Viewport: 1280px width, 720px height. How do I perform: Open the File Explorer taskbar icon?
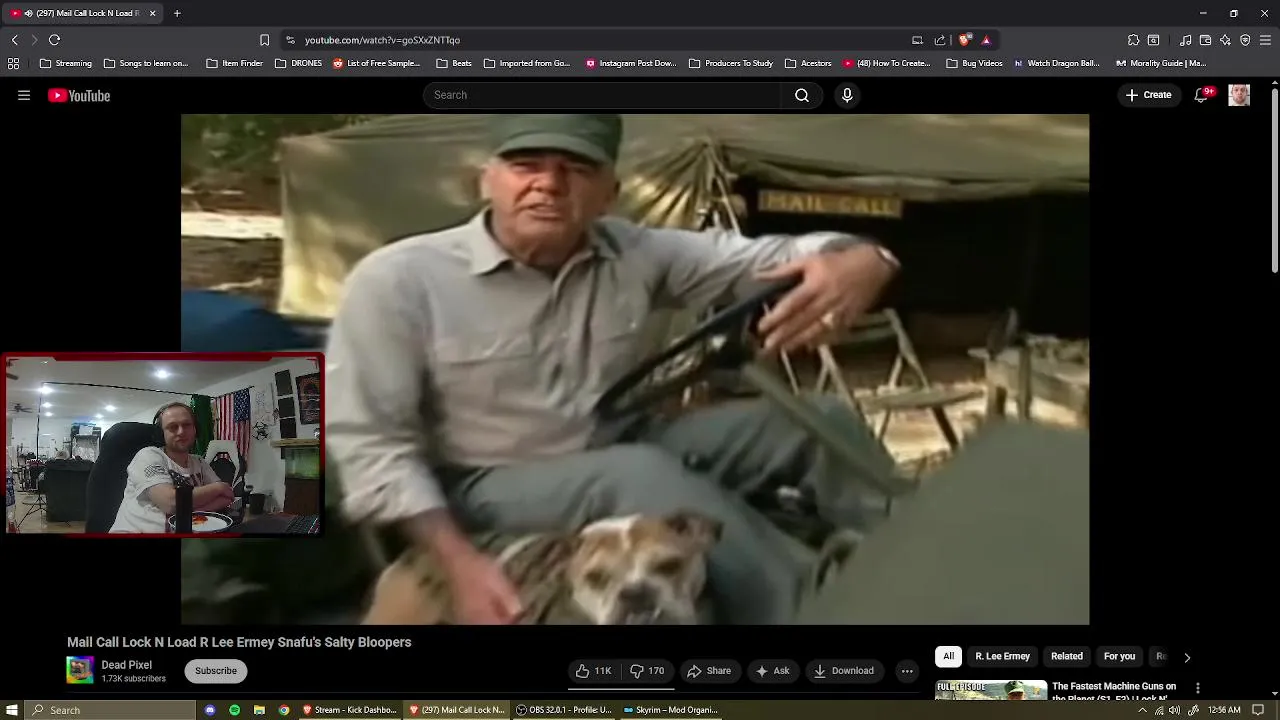pyautogui.click(x=259, y=710)
